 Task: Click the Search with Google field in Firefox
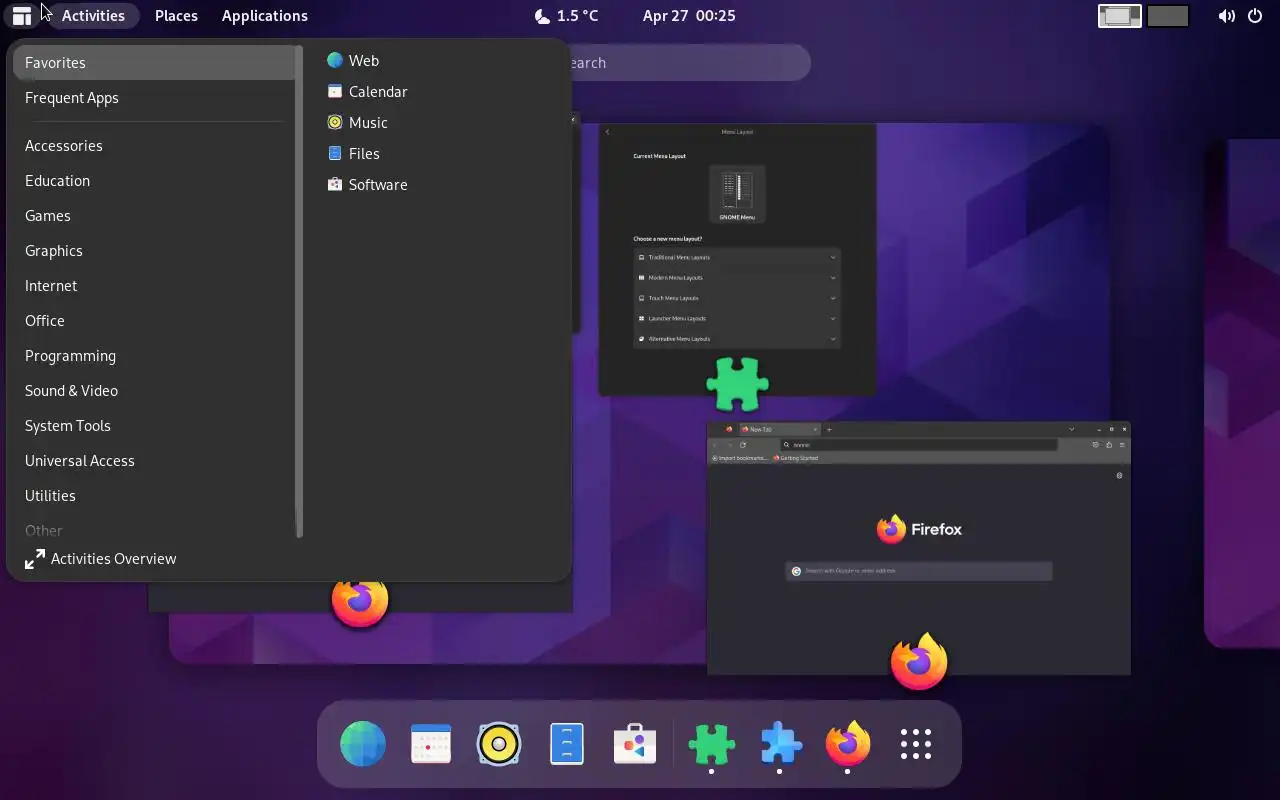pyautogui.click(x=919, y=571)
